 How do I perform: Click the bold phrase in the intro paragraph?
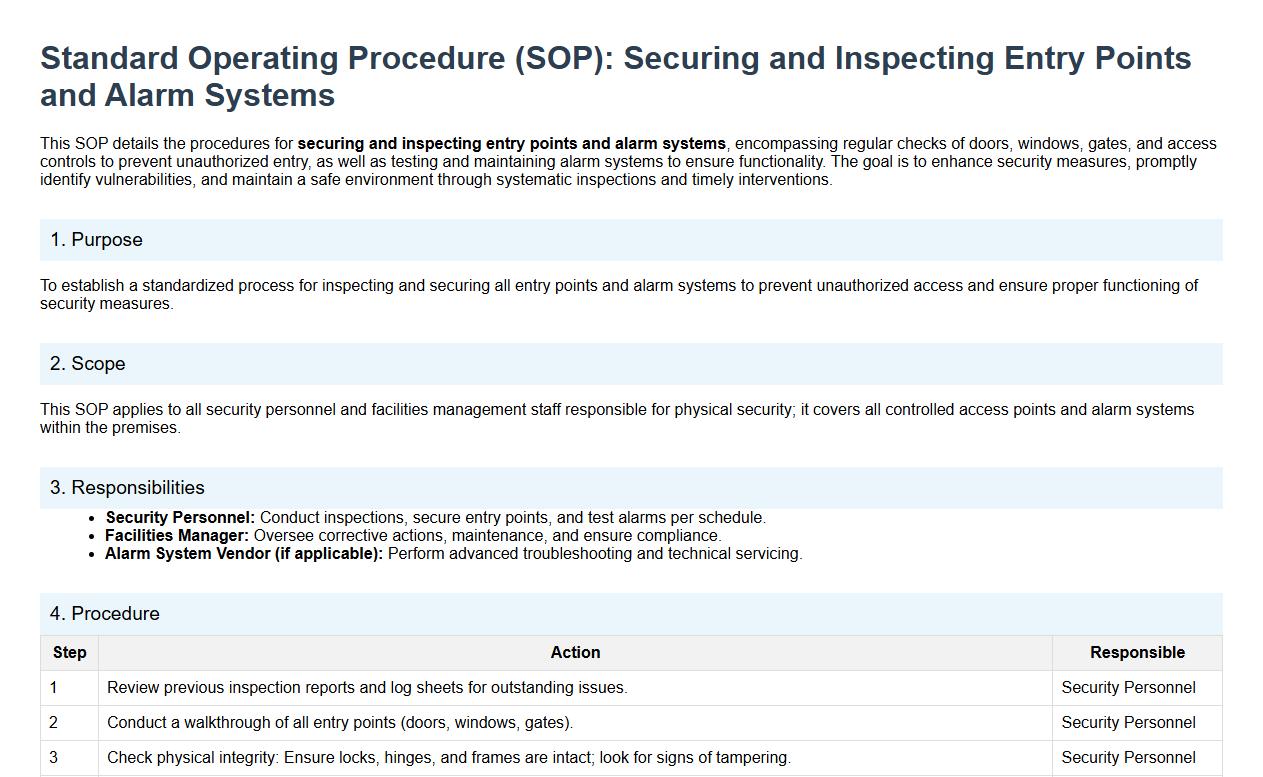(511, 144)
